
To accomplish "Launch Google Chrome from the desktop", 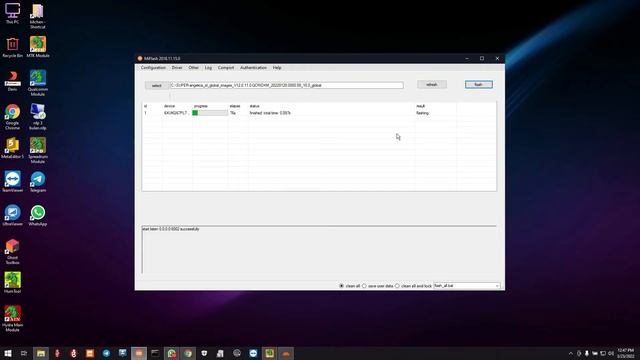I will 12,116.
